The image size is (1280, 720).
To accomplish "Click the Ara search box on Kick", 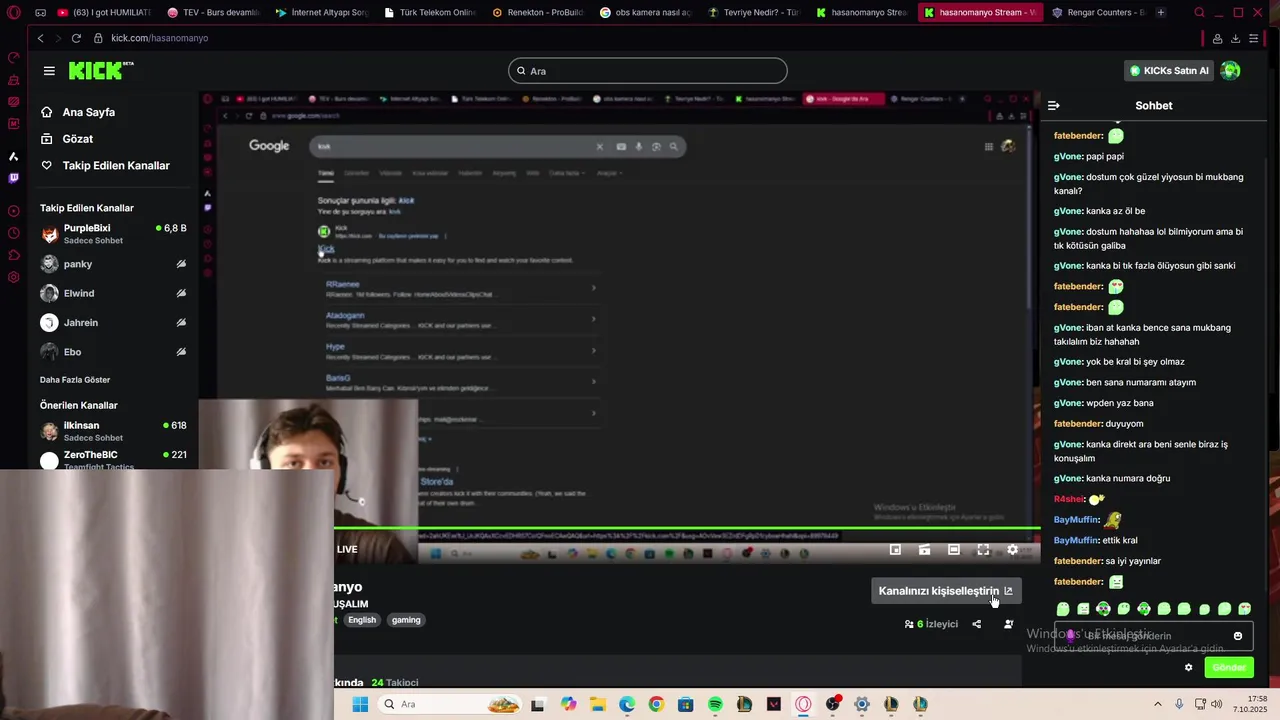I will point(648,71).
